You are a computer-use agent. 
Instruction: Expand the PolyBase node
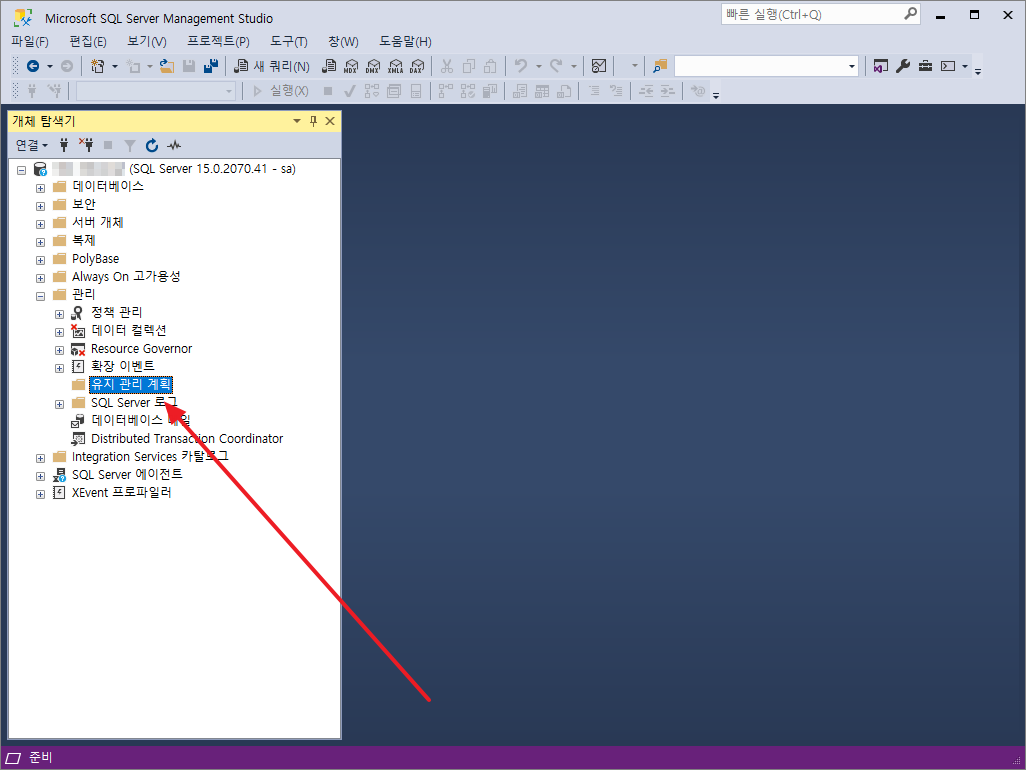tap(41, 260)
